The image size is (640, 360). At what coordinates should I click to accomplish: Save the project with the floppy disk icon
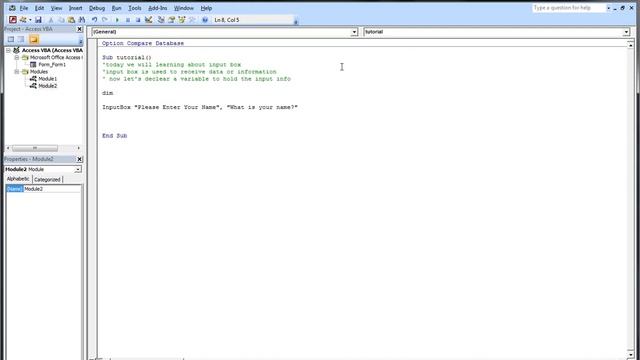pos(38,20)
